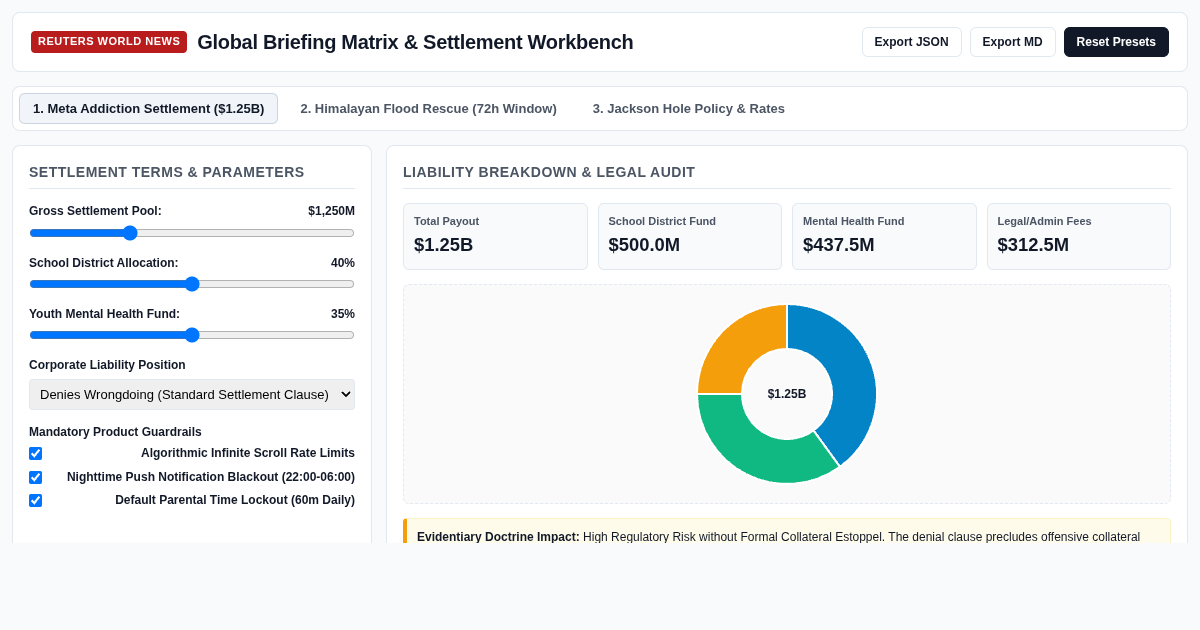Click the Legal/Admin Fees $312.5M card
This screenshot has height=630, width=1200.
(x=1079, y=236)
